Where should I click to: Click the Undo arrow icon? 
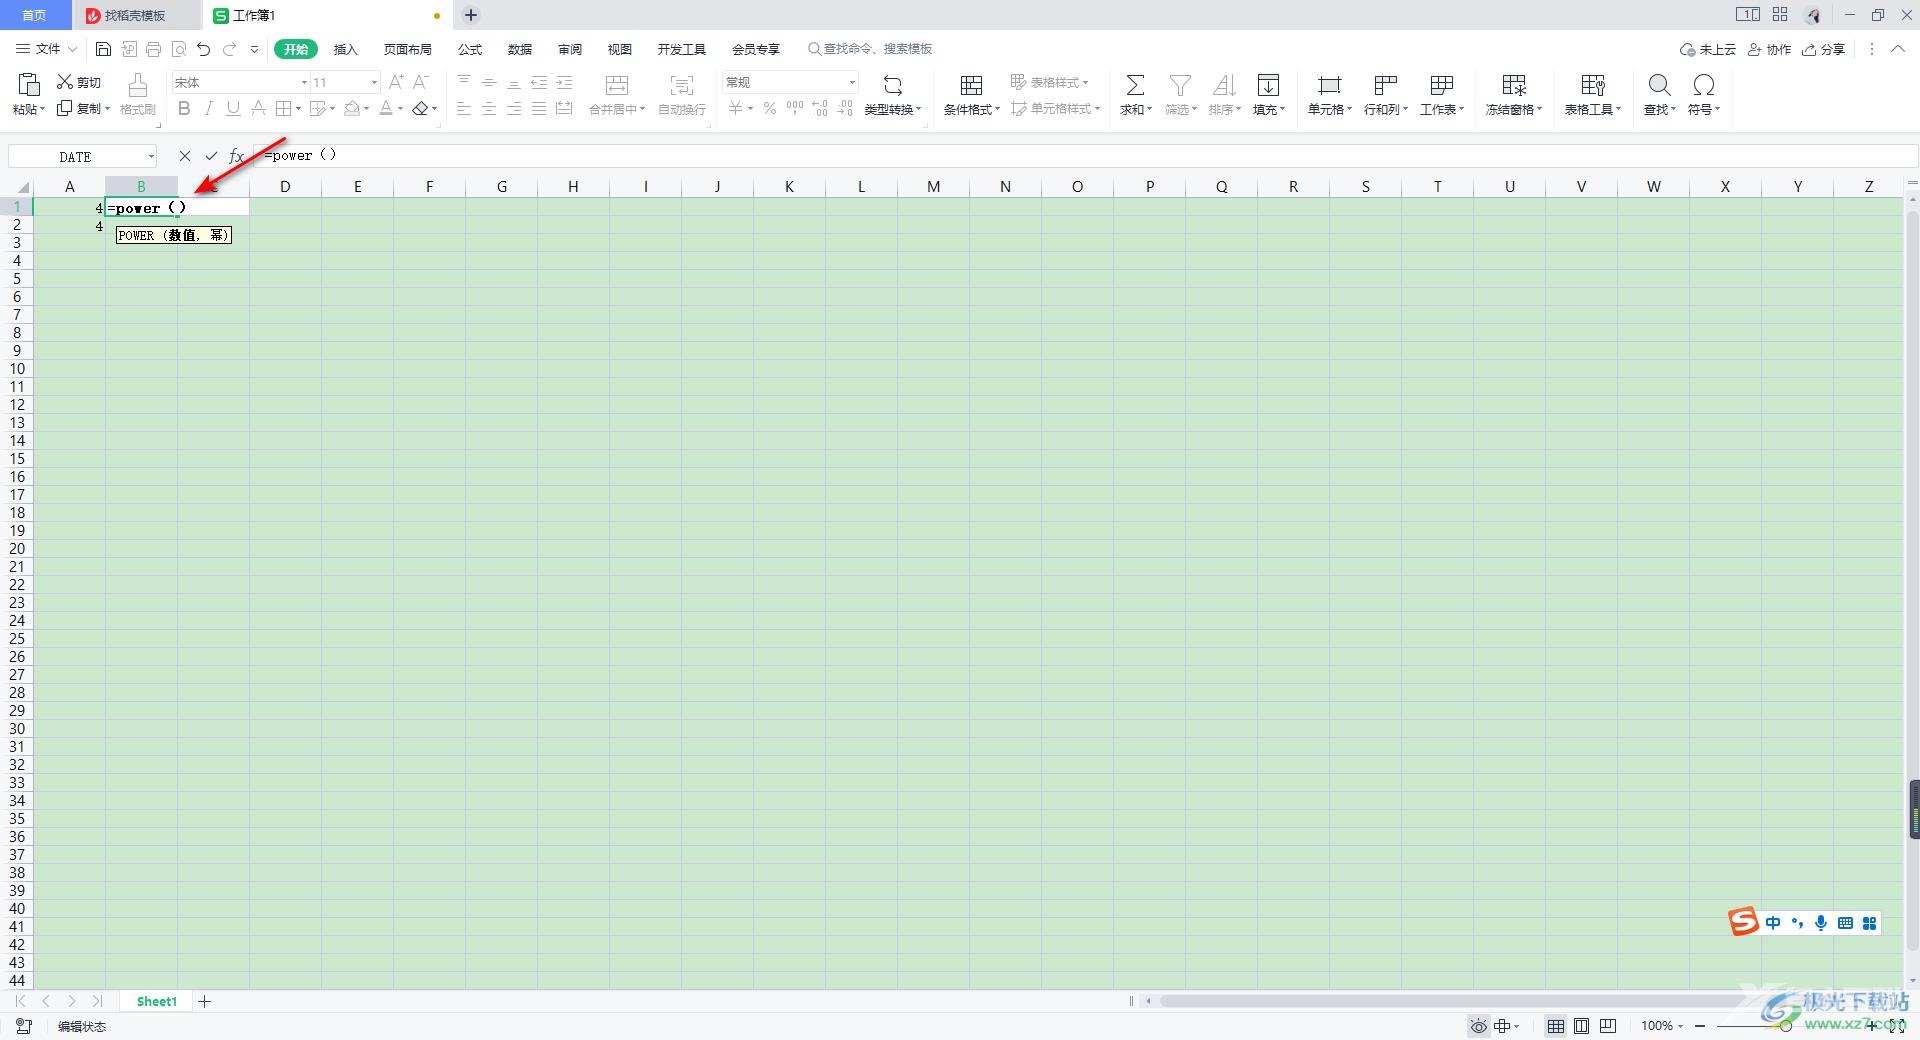pyautogui.click(x=203, y=49)
